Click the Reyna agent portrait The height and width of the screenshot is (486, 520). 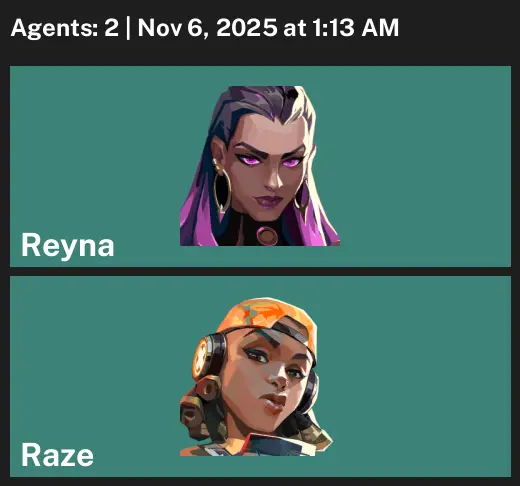point(260,166)
